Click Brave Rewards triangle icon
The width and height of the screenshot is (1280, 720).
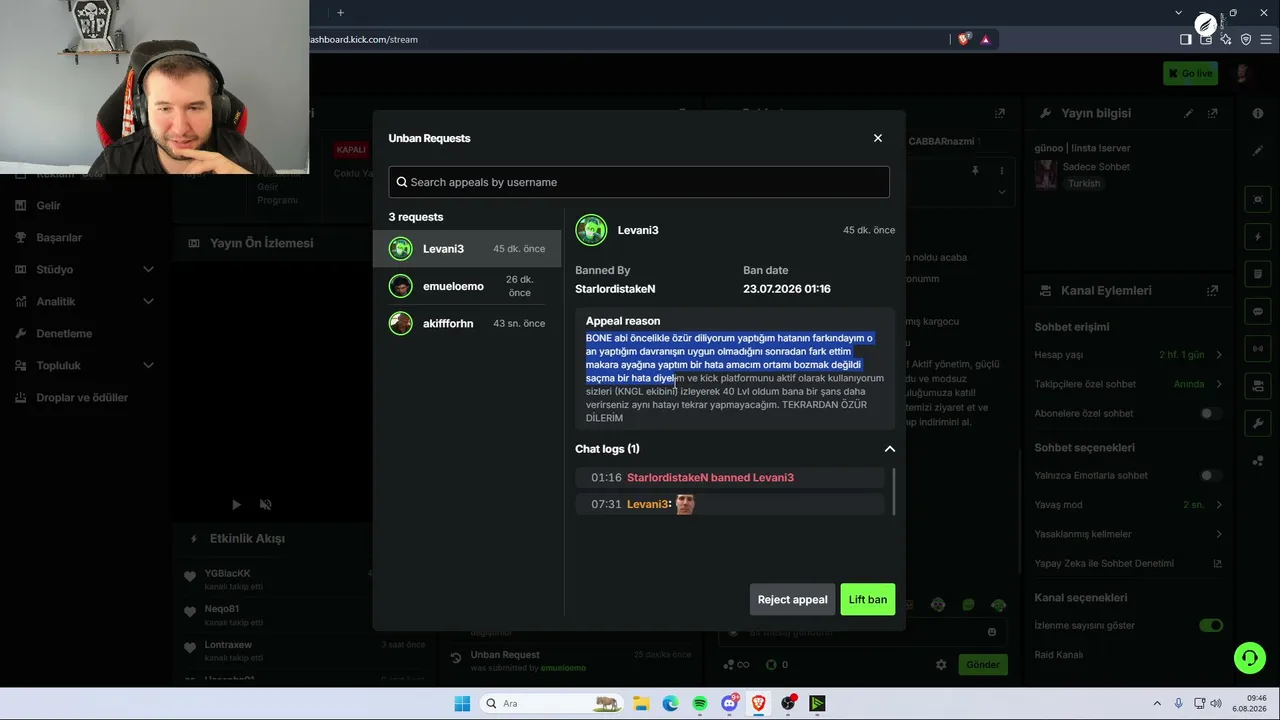point(986,39)
